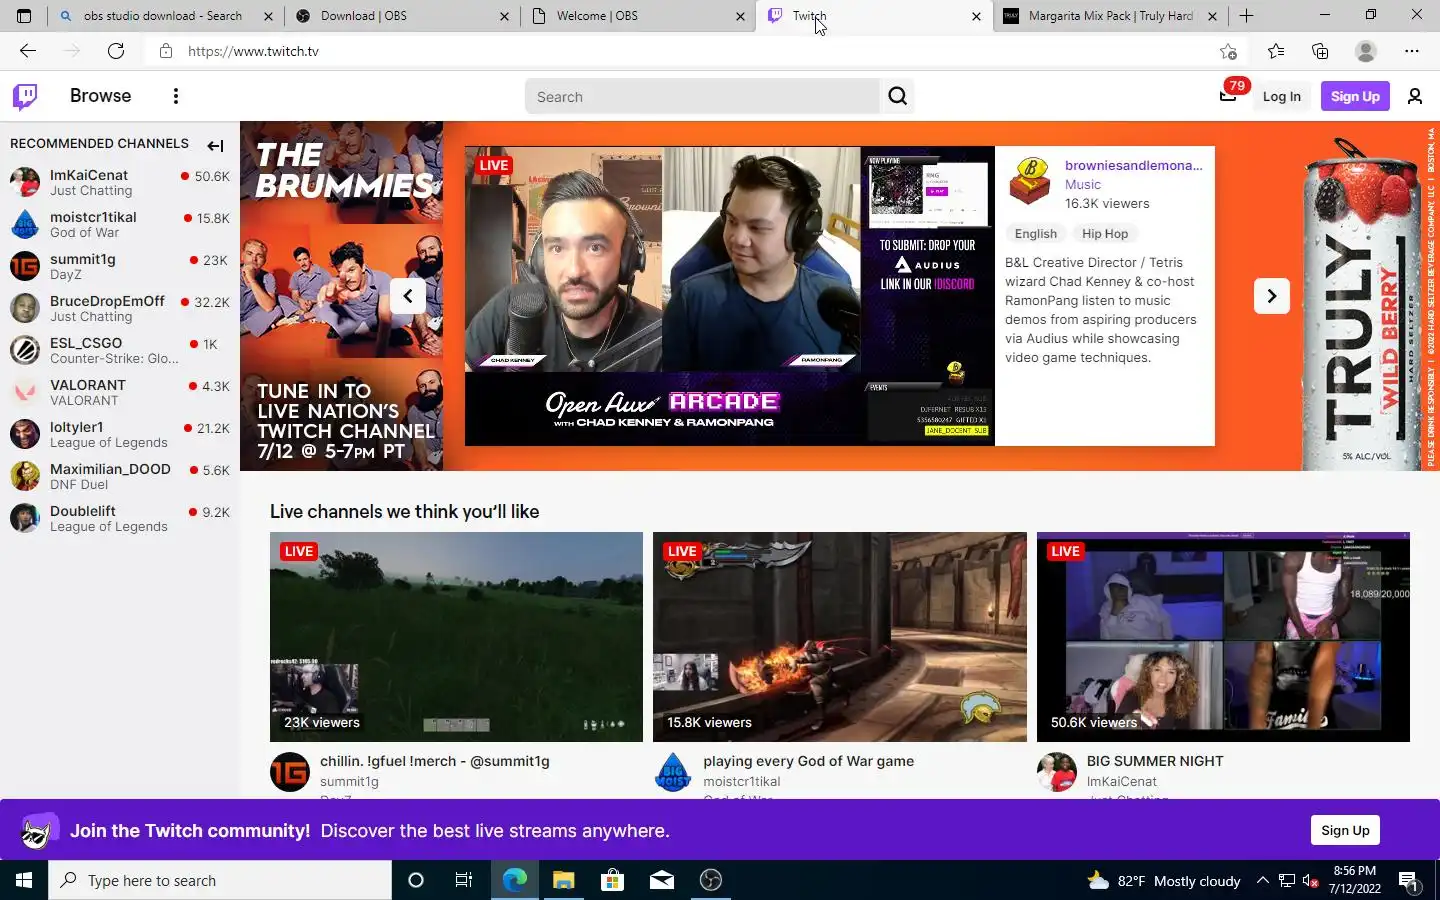Screen dimensions: 1440x900
Task: Switch to the Download | OBS tab
Action: pos(400,16)
